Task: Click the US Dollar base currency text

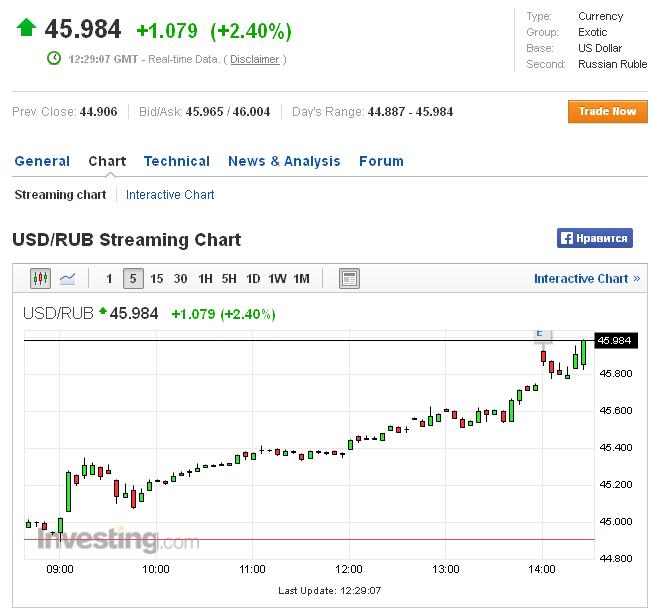Action: click(x=600, y=48)
